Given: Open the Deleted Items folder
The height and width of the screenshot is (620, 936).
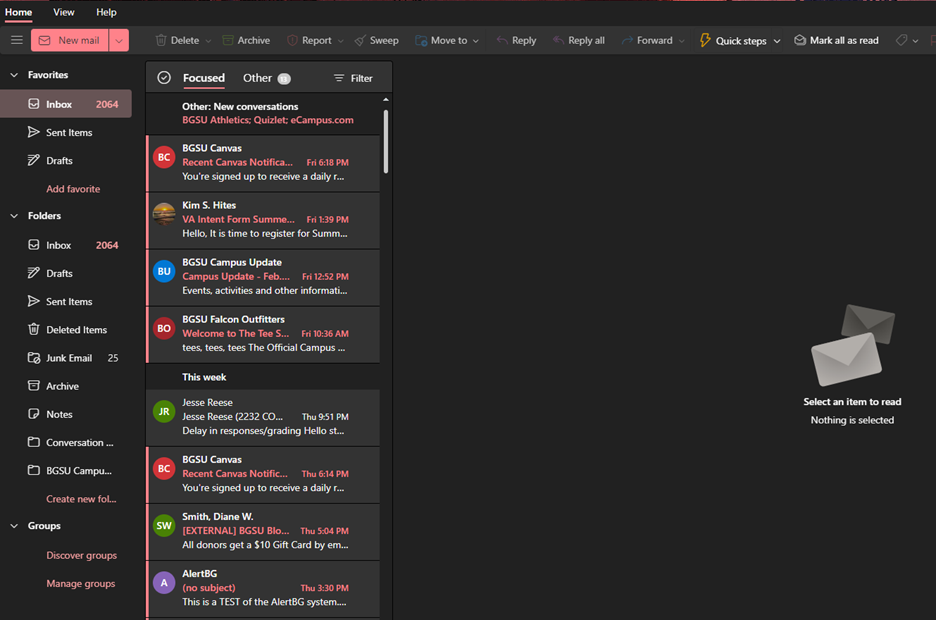Looking at the screenshot, I should tap(66, 329).
